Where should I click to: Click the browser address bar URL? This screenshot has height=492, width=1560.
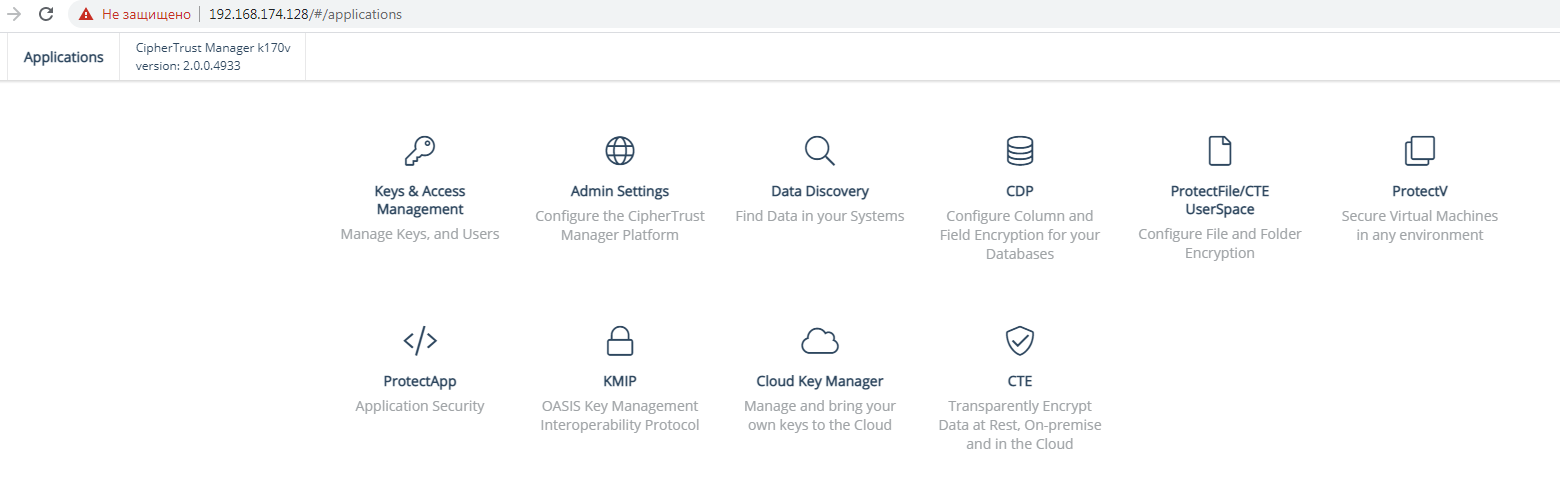pos(305,15)
